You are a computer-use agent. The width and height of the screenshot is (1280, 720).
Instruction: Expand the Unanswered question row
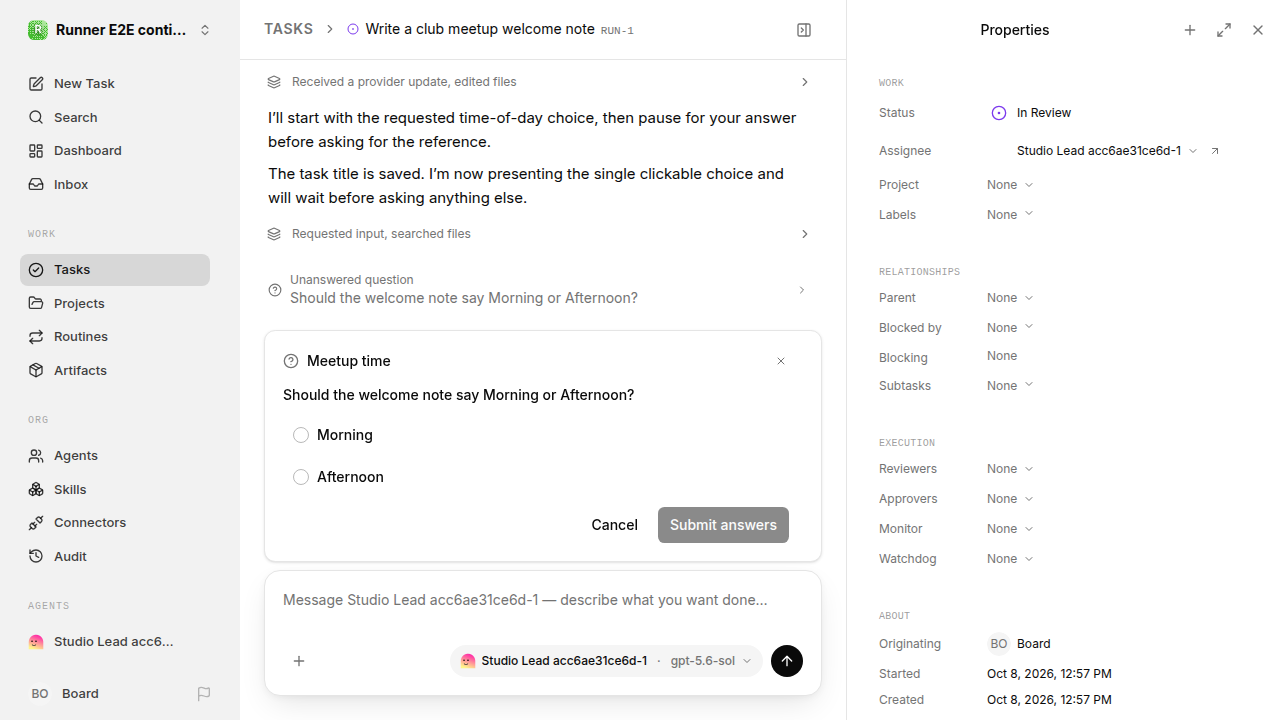coord(543,290)
